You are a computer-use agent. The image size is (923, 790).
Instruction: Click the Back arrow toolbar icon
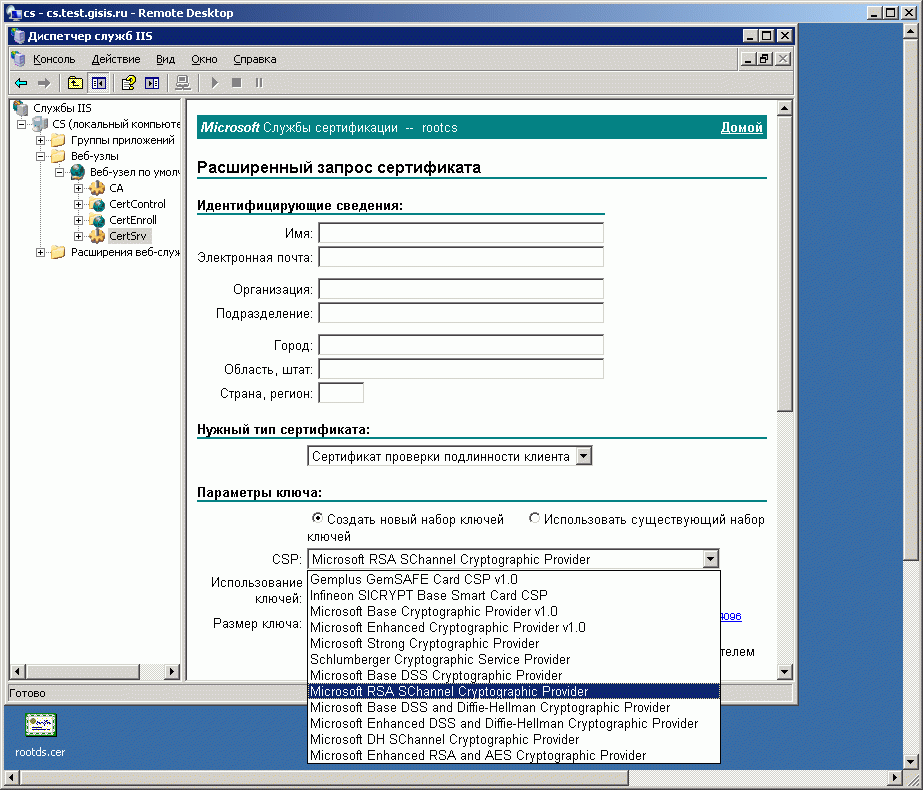pyautogui.click(x=21, y=83)
